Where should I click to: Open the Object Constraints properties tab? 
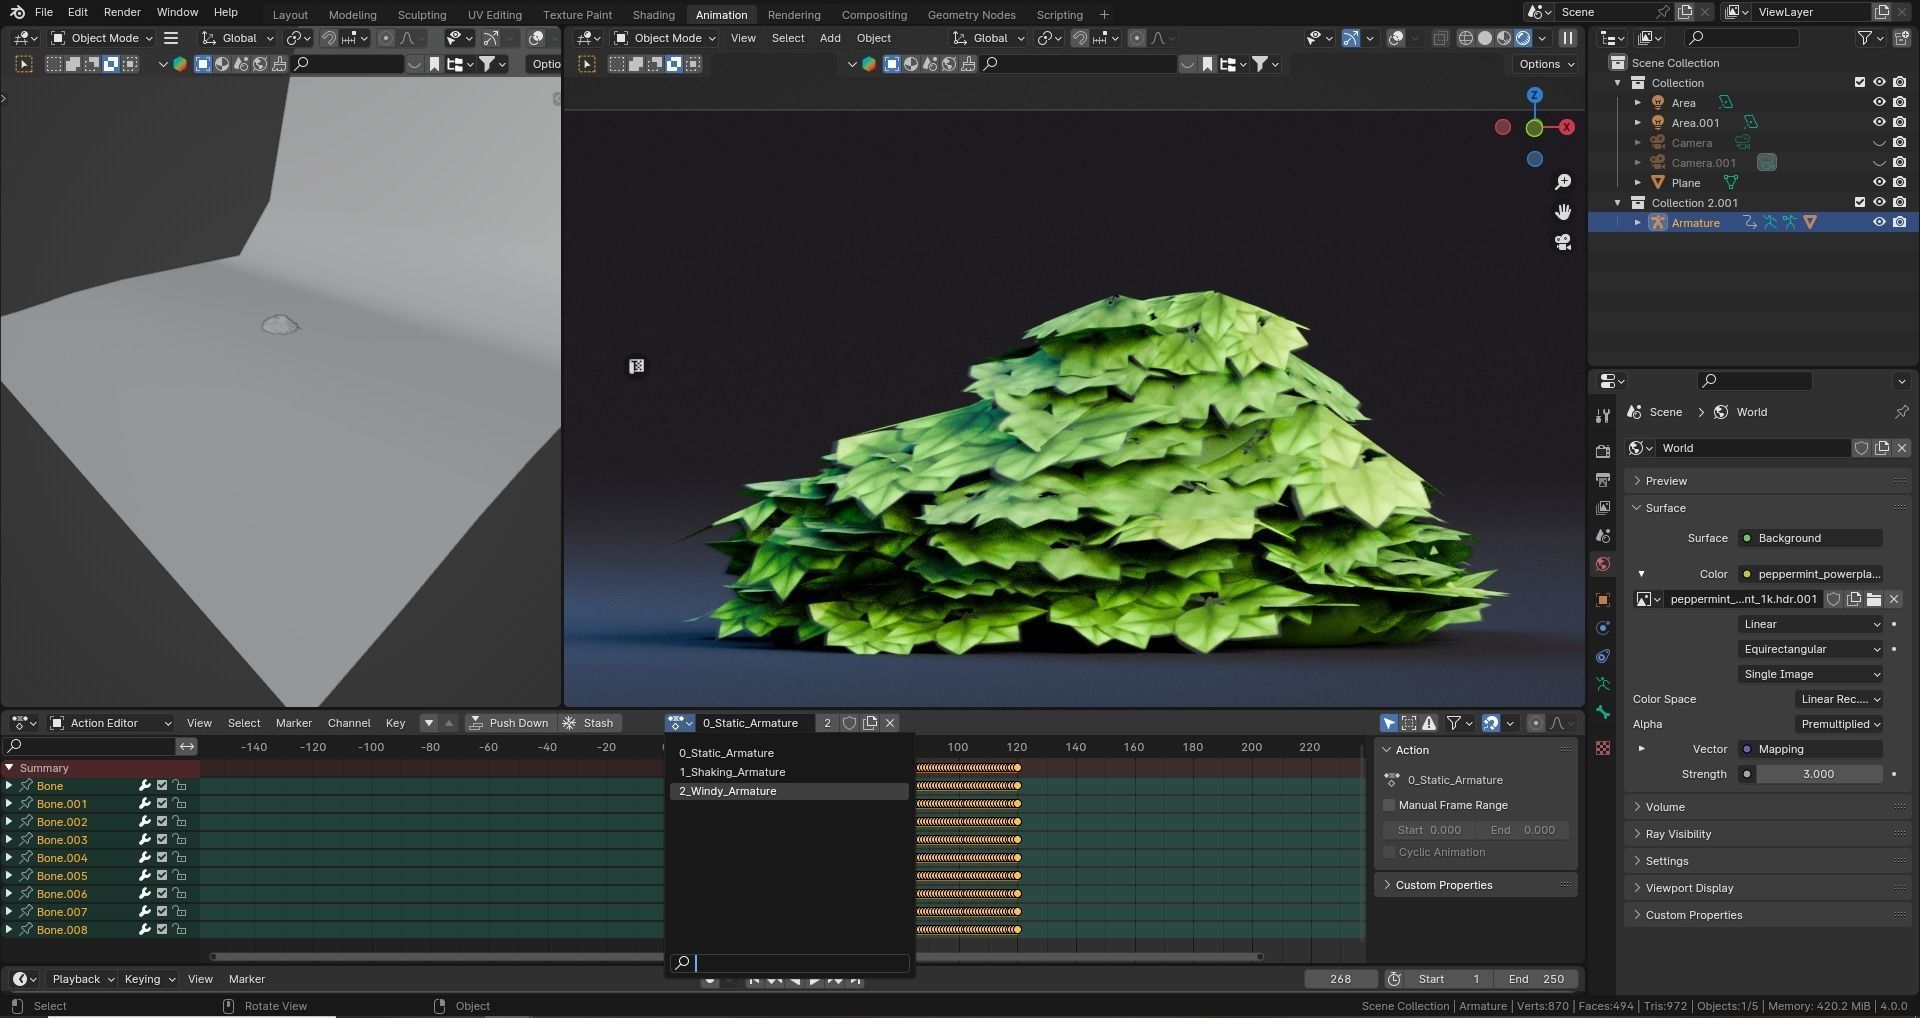(x=1603, y=656)
